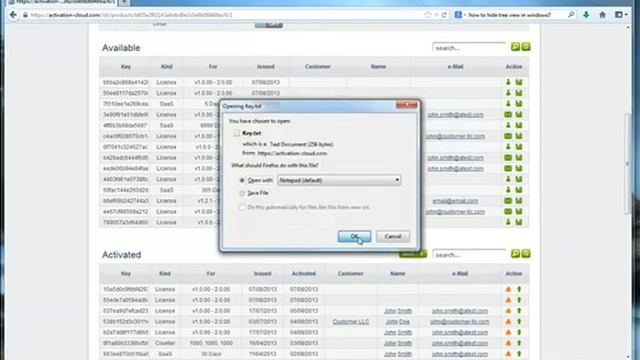Go back using the browser back arrow
640x360 pixels.
[13, 15]
